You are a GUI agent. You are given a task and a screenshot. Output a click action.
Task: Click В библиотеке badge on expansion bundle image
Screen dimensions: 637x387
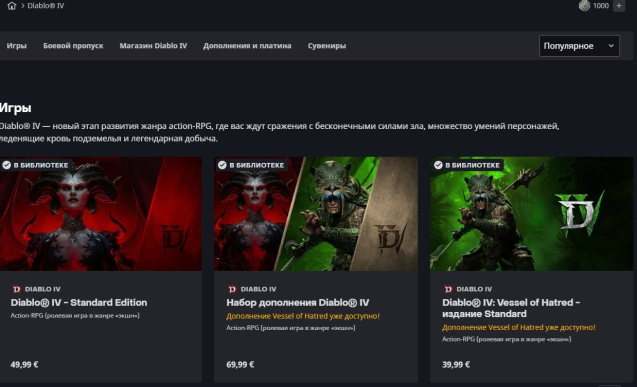point(251,165)
